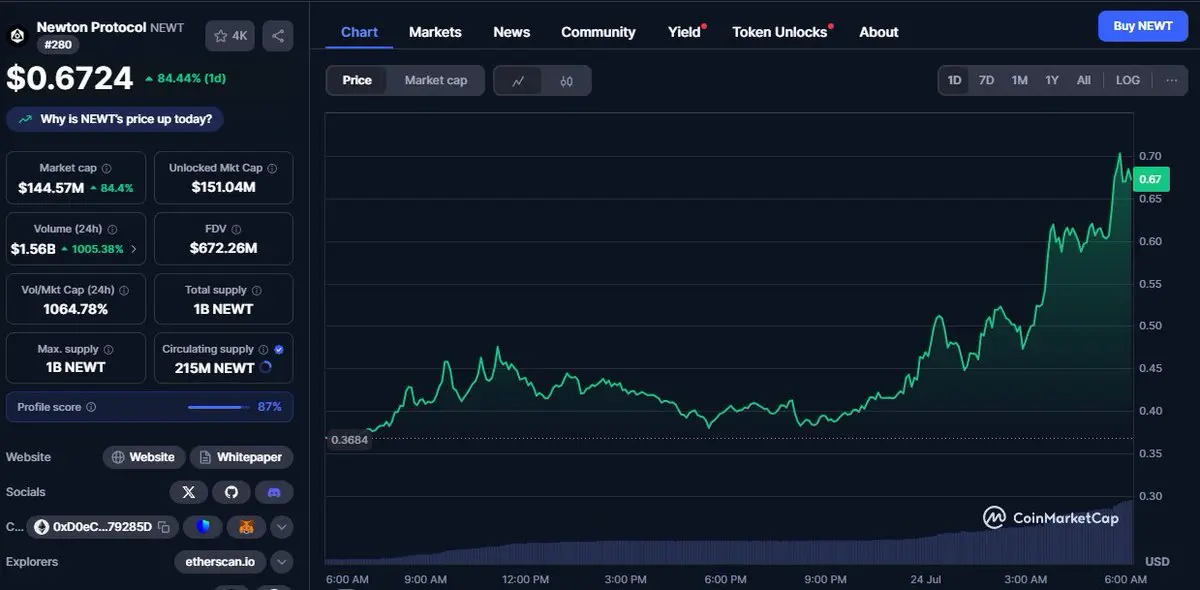
Task: Open the Yield tab
Action: point(685,32)
